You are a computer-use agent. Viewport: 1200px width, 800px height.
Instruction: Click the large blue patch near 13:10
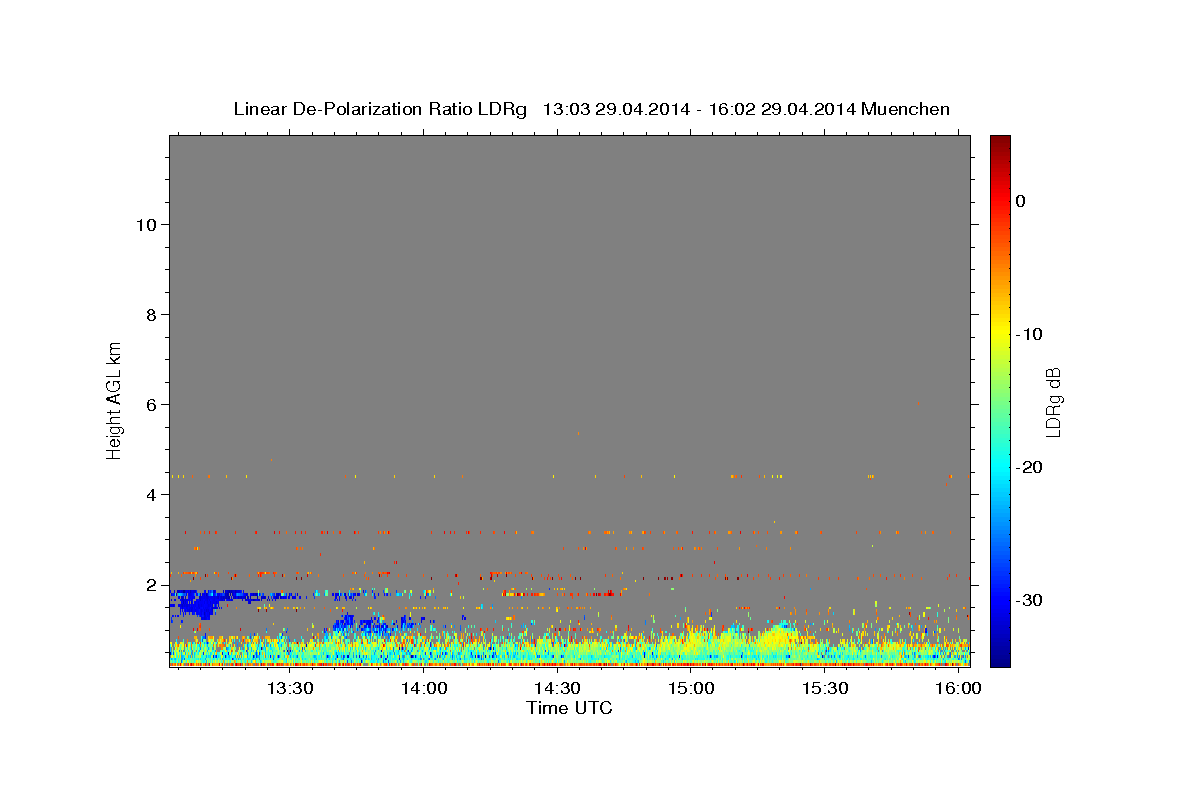[x=203, y=603]
